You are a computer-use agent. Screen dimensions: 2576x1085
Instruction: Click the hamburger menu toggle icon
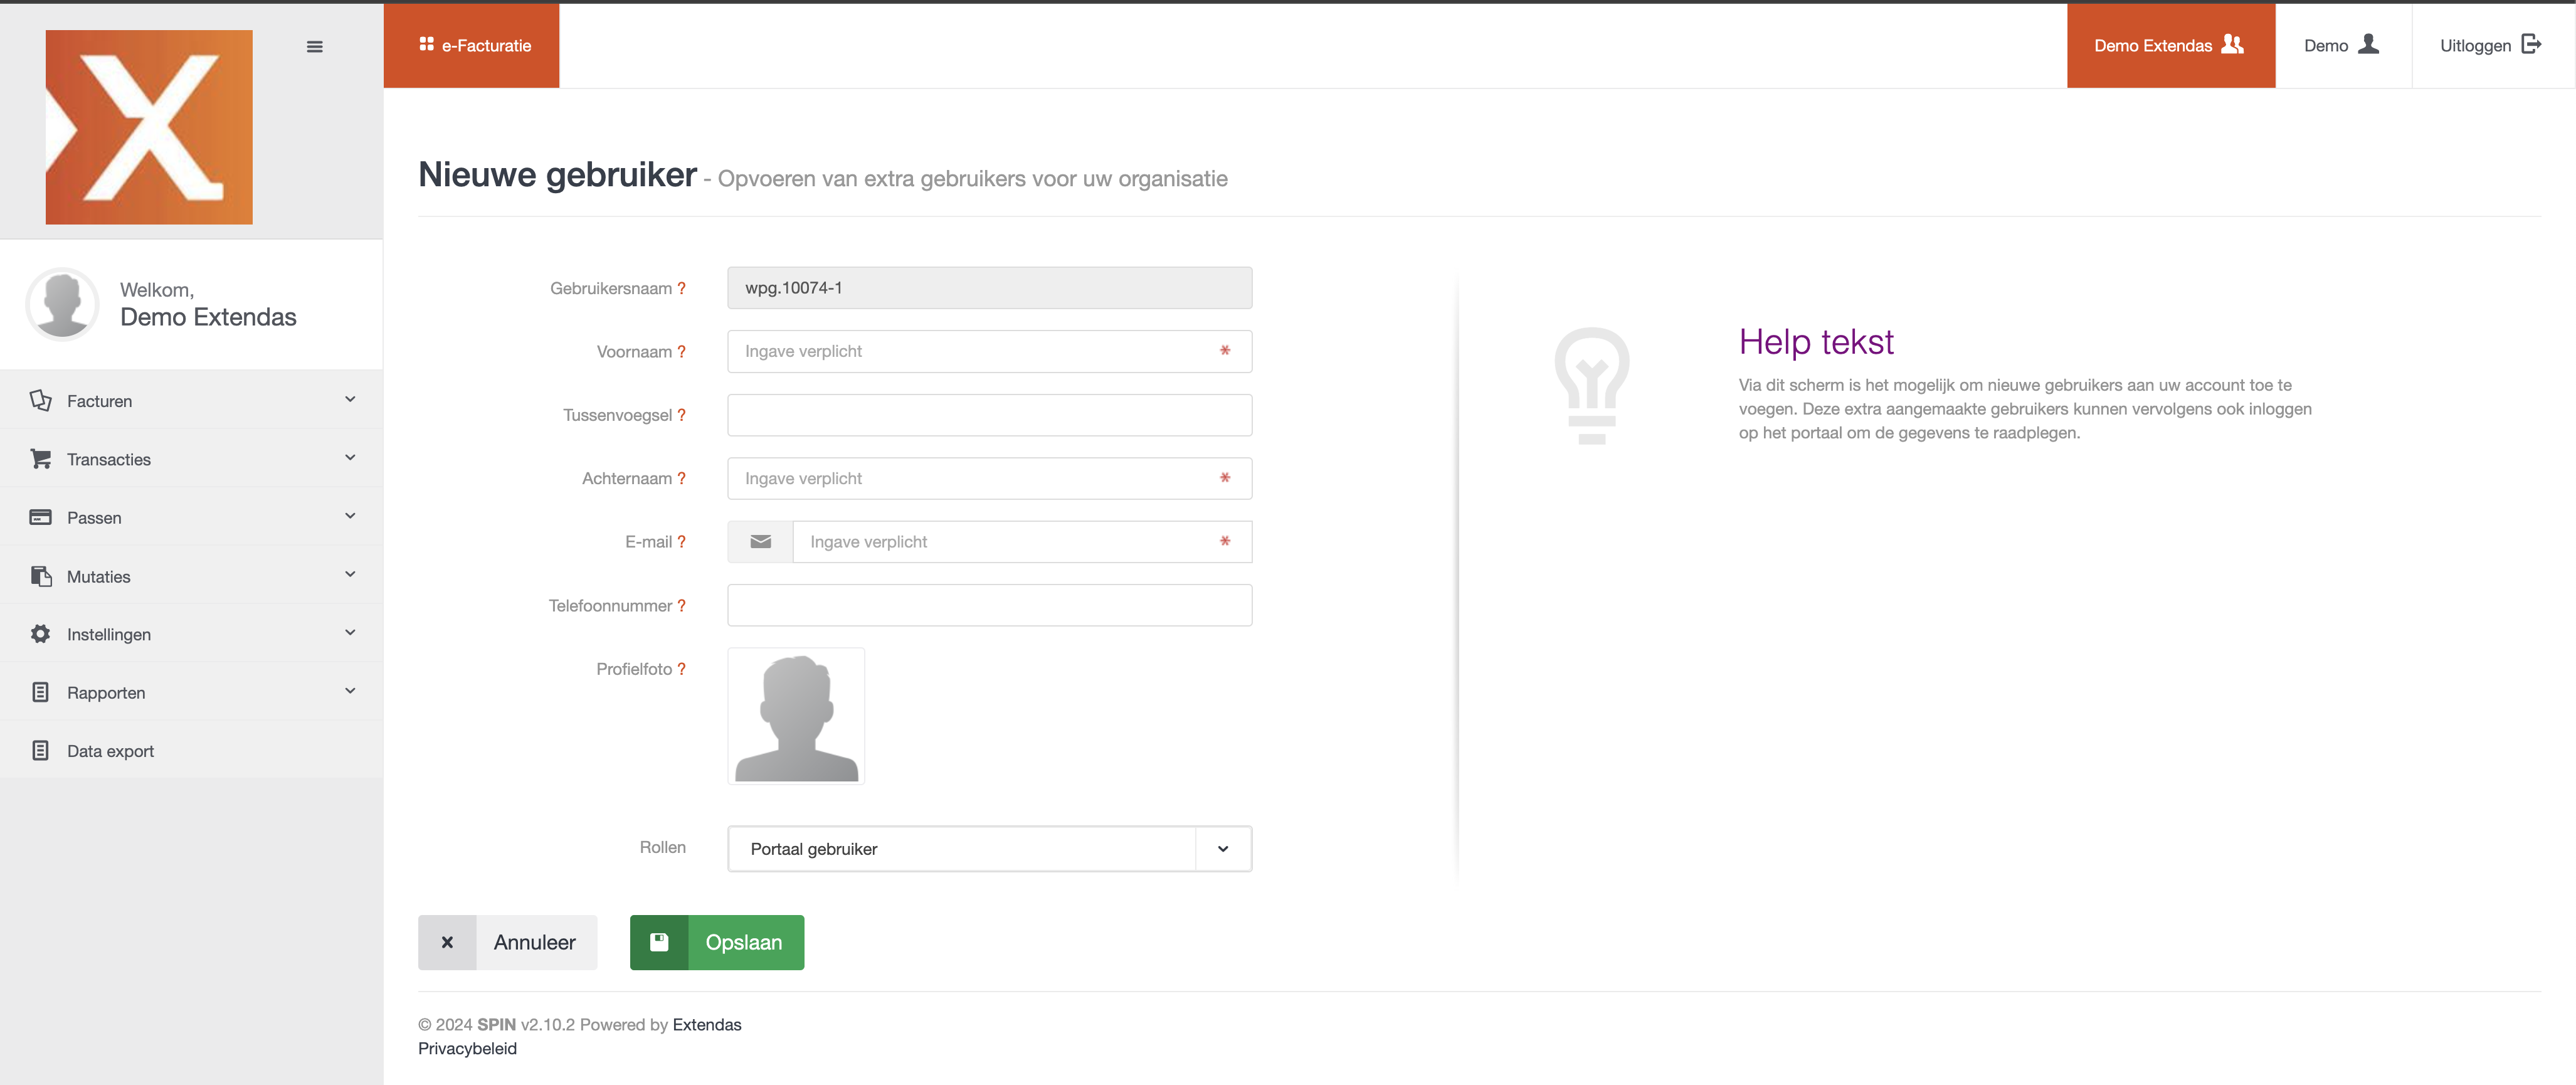(314, 47)
